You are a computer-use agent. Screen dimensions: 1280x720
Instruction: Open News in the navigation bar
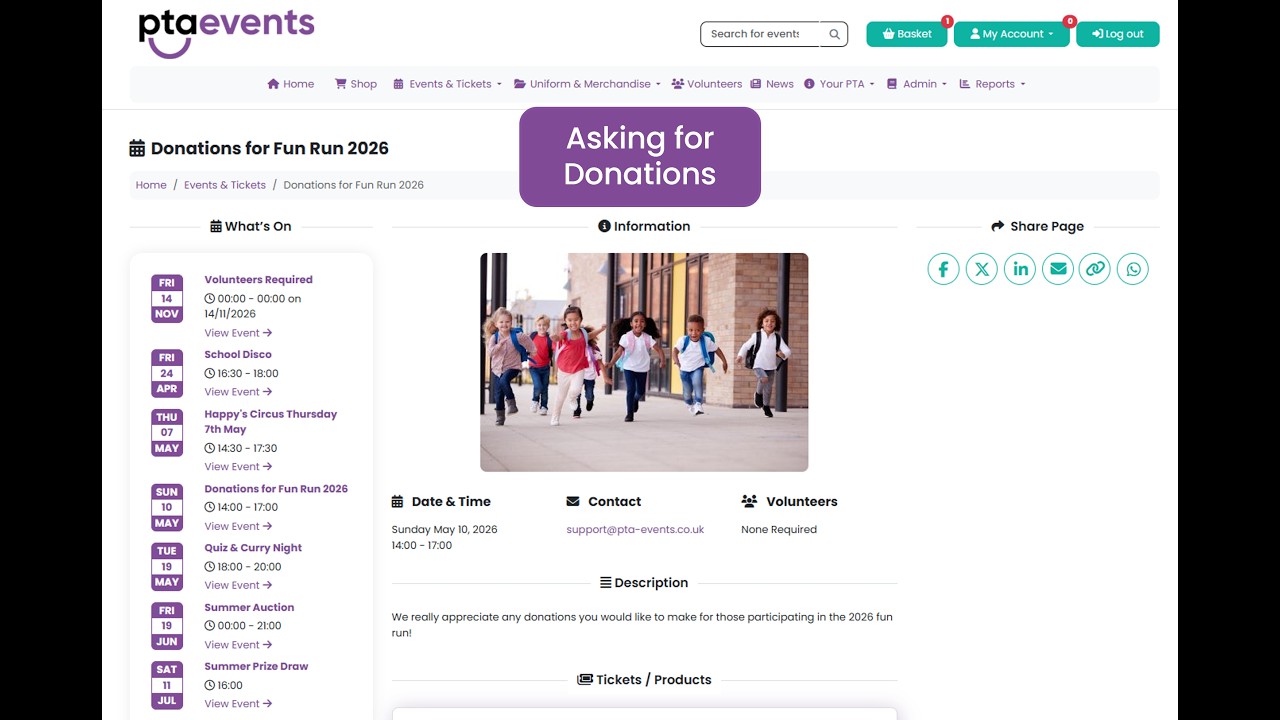pos(772,84)
